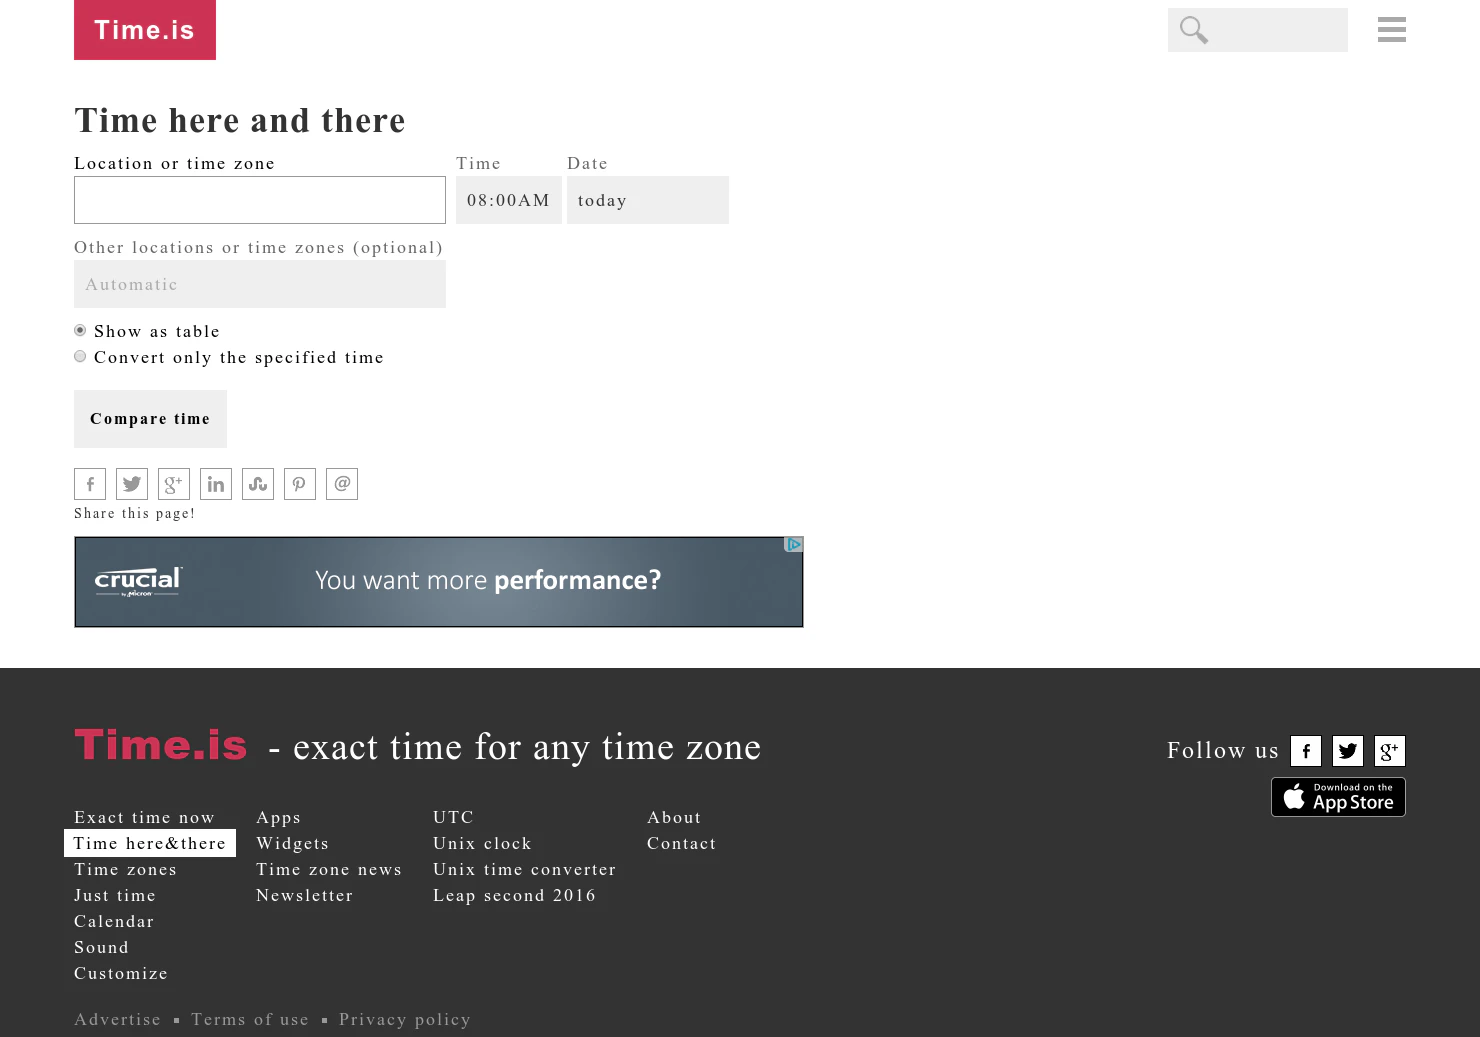The height and width of the screenshot is (1037, 1480).
Task: Follow us on Google Plus footer icon
Action: click(1390, 751)
